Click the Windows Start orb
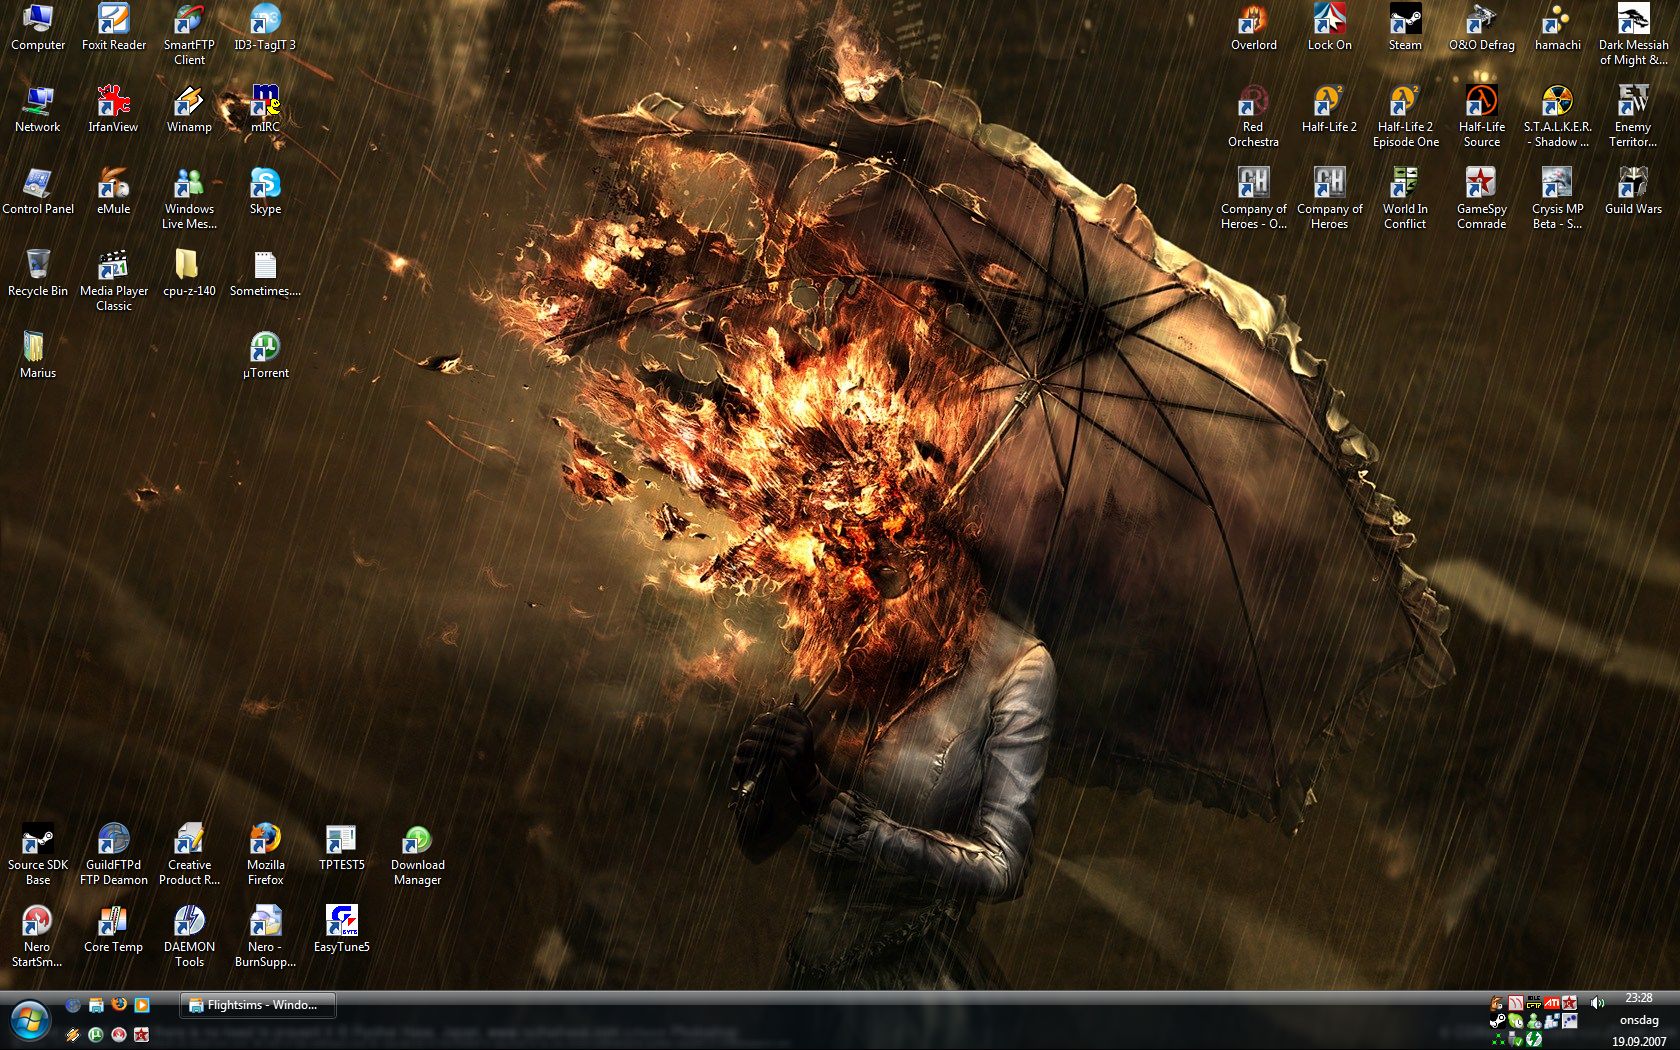The image size is (1680, 1050). 29,1021
